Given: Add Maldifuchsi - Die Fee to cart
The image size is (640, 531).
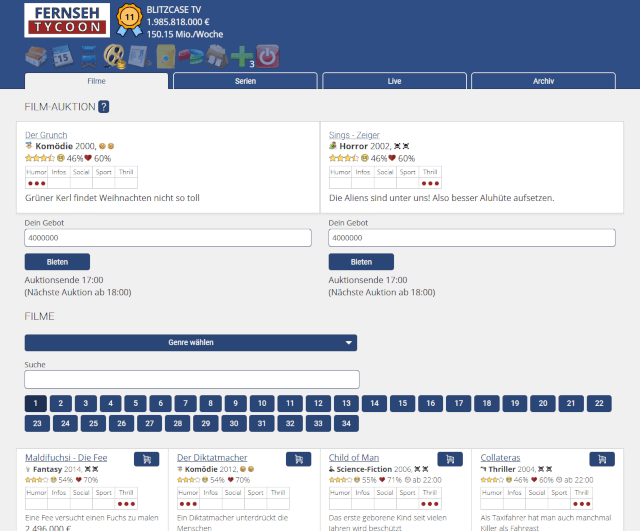Looking at the screenshot, I should (147, 459).
